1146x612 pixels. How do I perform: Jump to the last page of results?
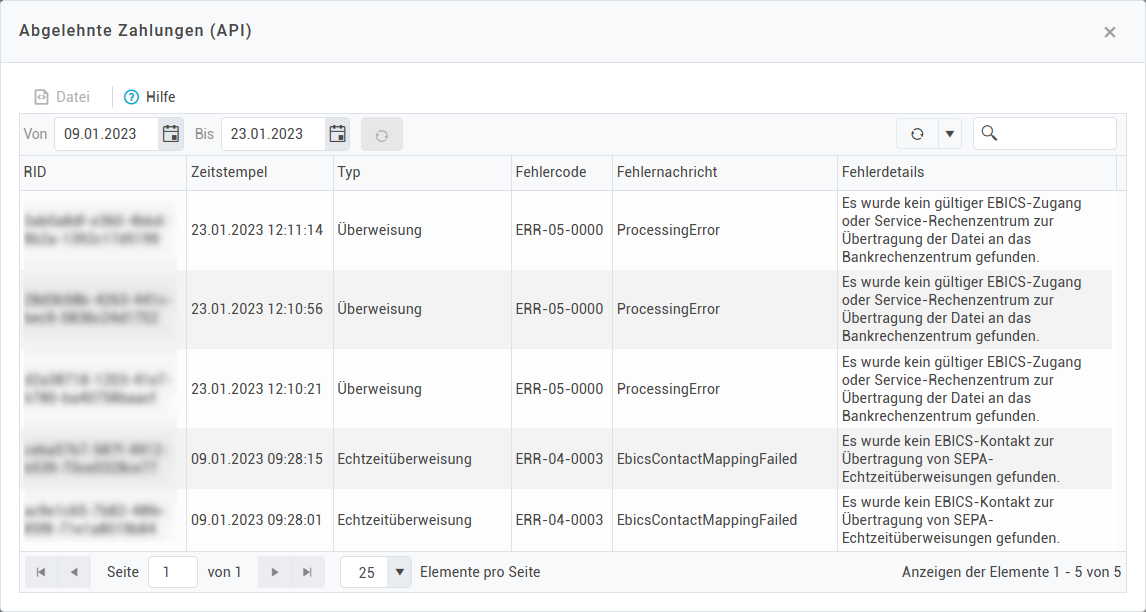click(x=307, y=572)
